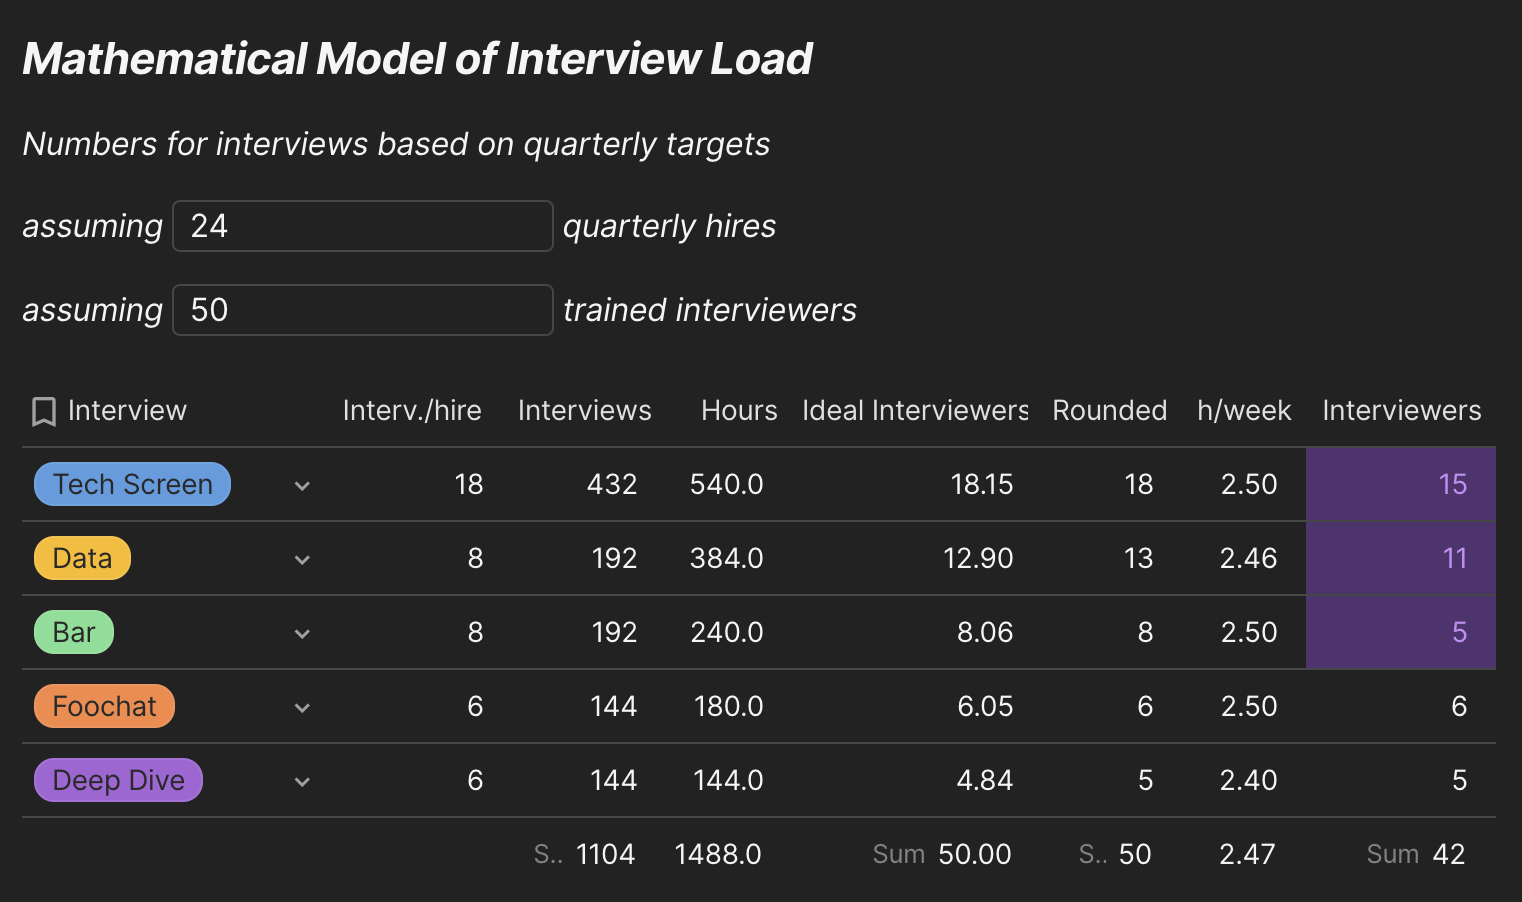1522x902 pixels.
Task: Click the h/week column header
Action: (1244, 410)
